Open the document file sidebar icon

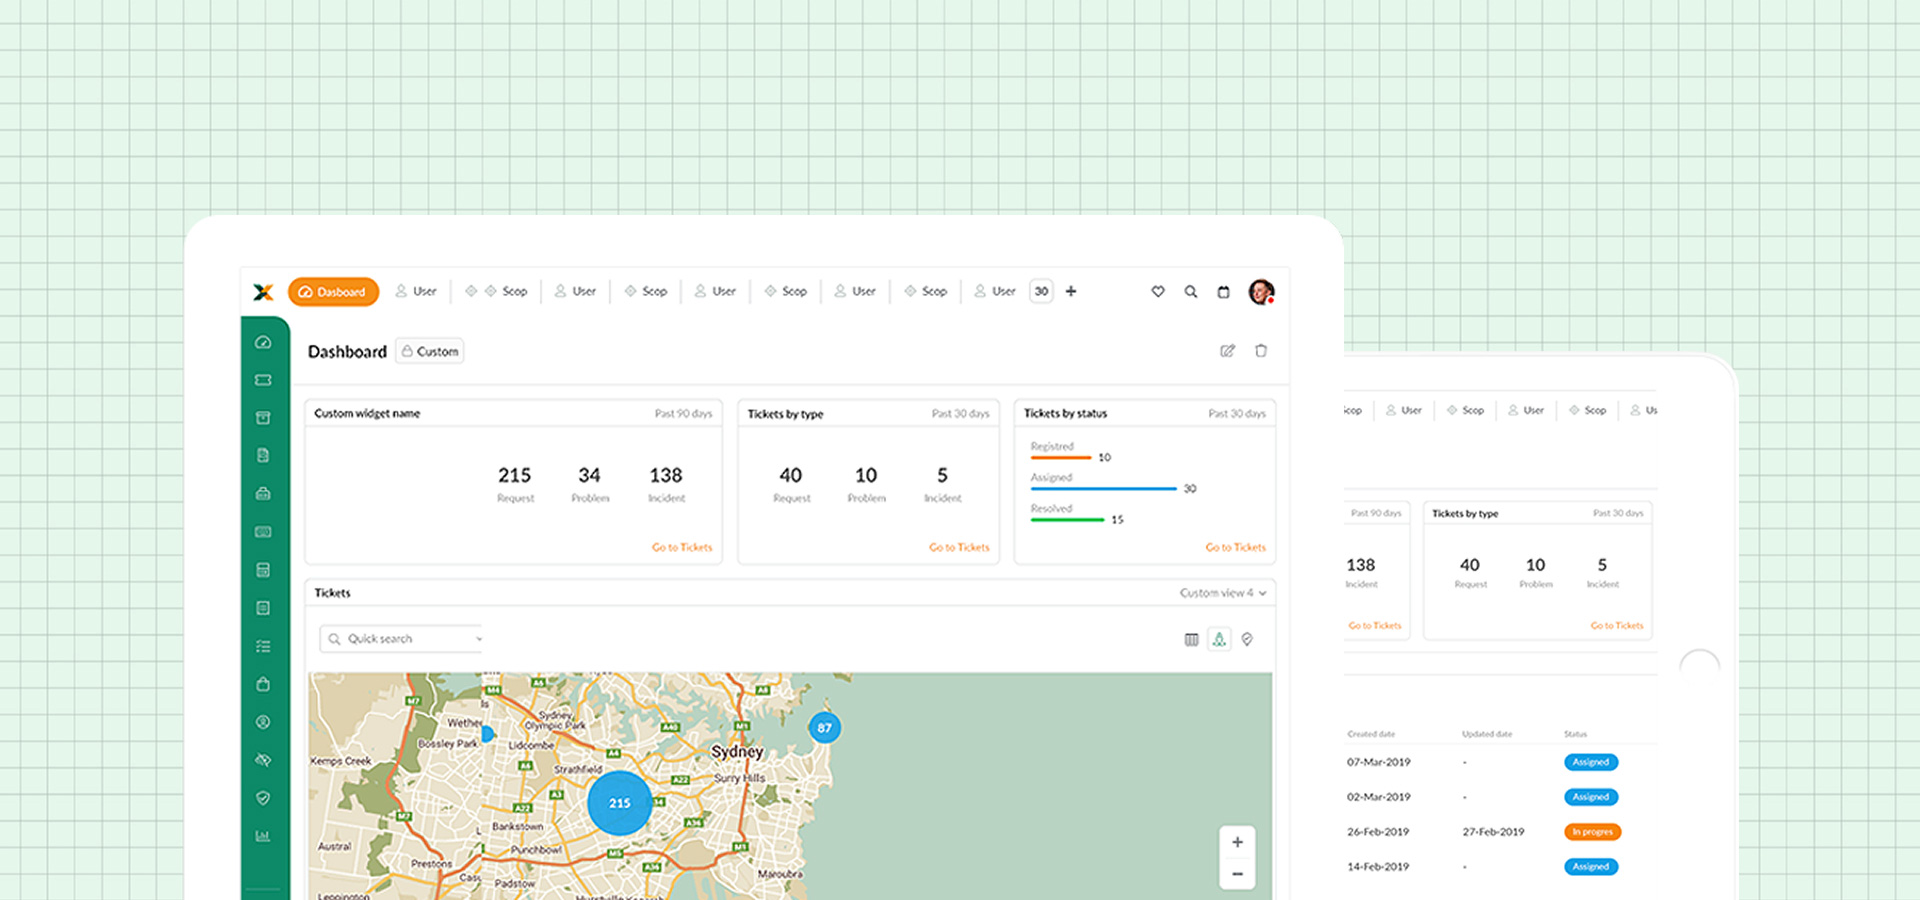point(263,455)
